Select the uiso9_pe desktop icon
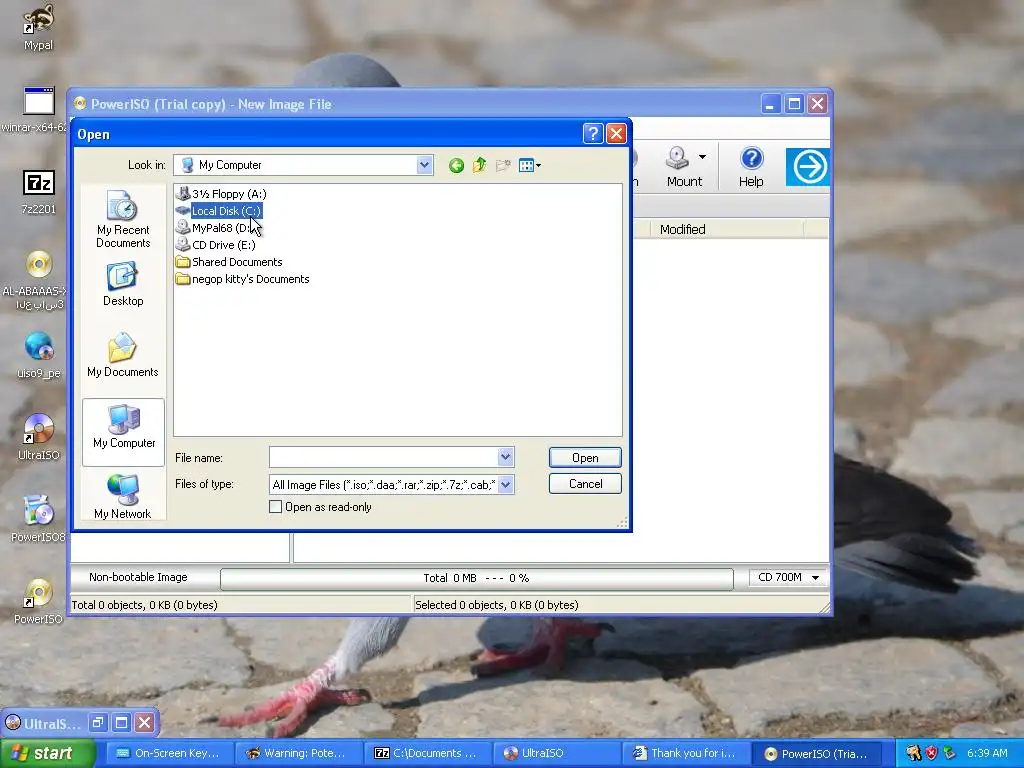The height and width of the screenshot is (768, 1024). coord(39,356)
